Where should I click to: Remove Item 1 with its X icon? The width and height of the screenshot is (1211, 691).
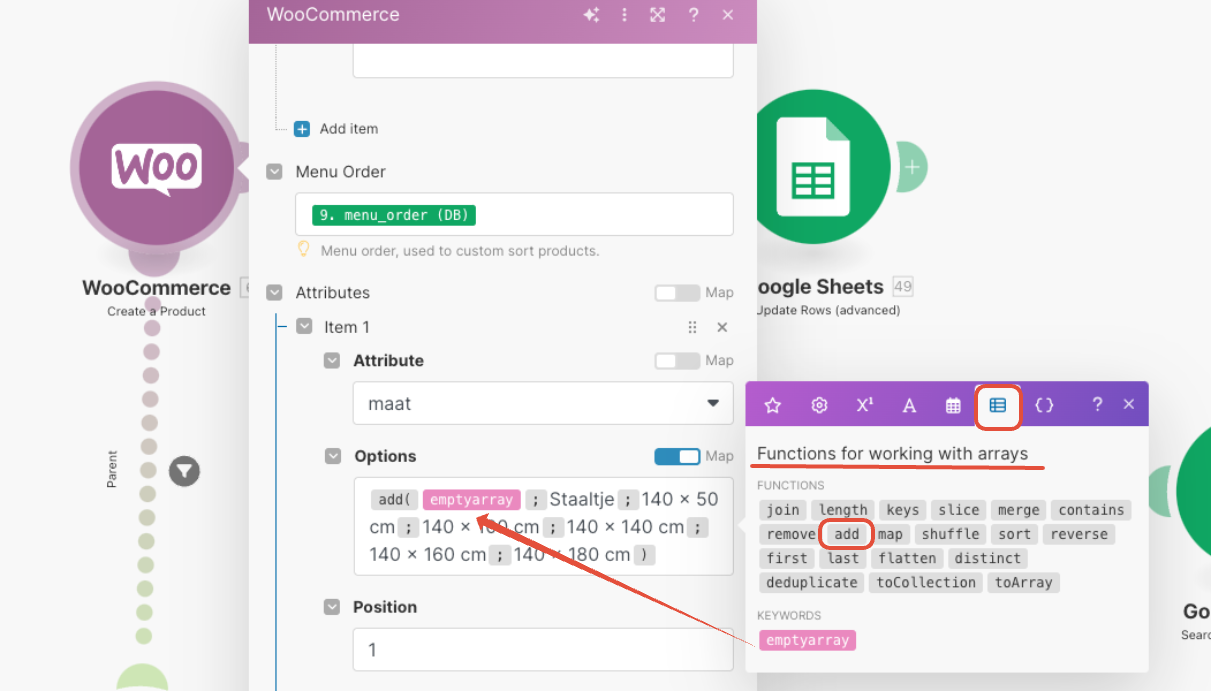tap(722, 327)
